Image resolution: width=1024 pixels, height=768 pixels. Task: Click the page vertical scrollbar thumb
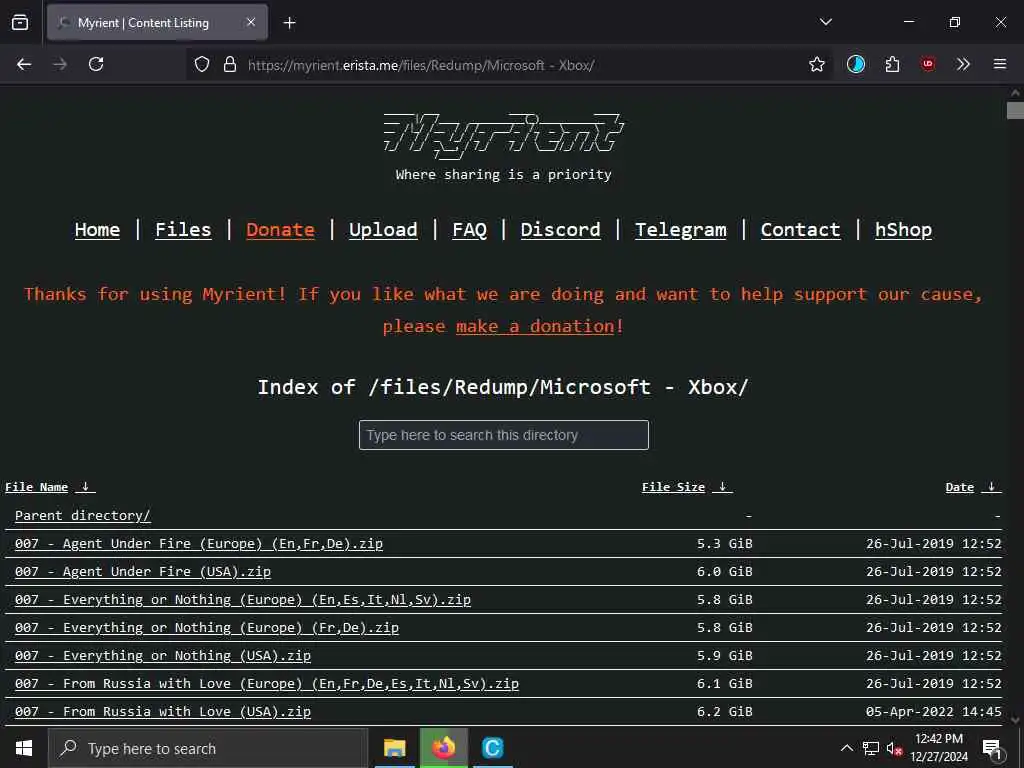coord(1014,111)
